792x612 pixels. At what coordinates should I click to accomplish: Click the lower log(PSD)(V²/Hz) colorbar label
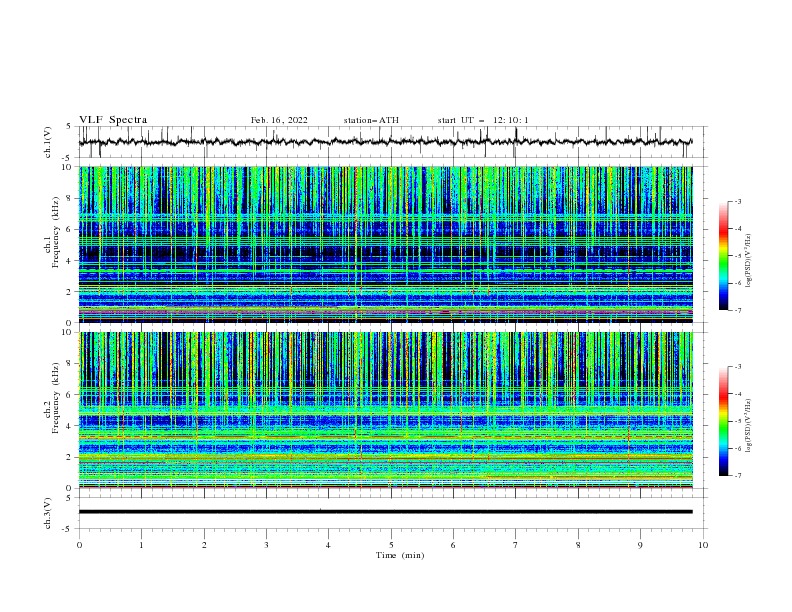[x=749, y=426]
